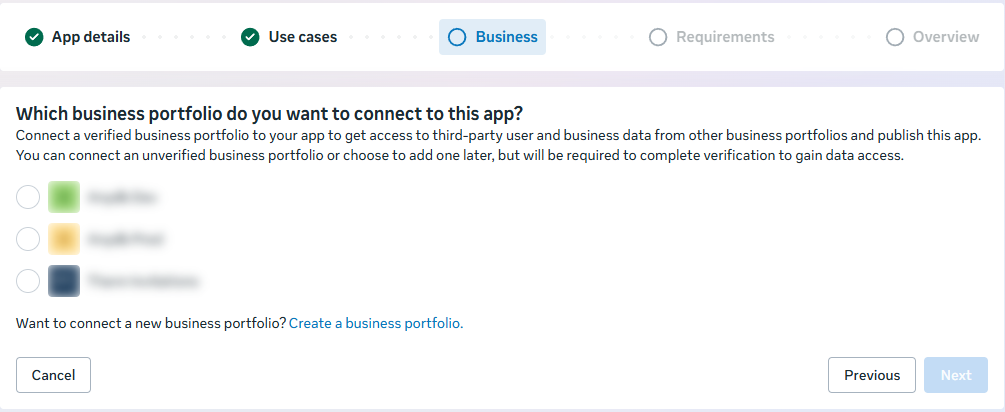Image resolution: width=1005 pixels, height=412 pixels.
Task: Pick radio button beside the dark blue portfolio icon
Action: 28,281
